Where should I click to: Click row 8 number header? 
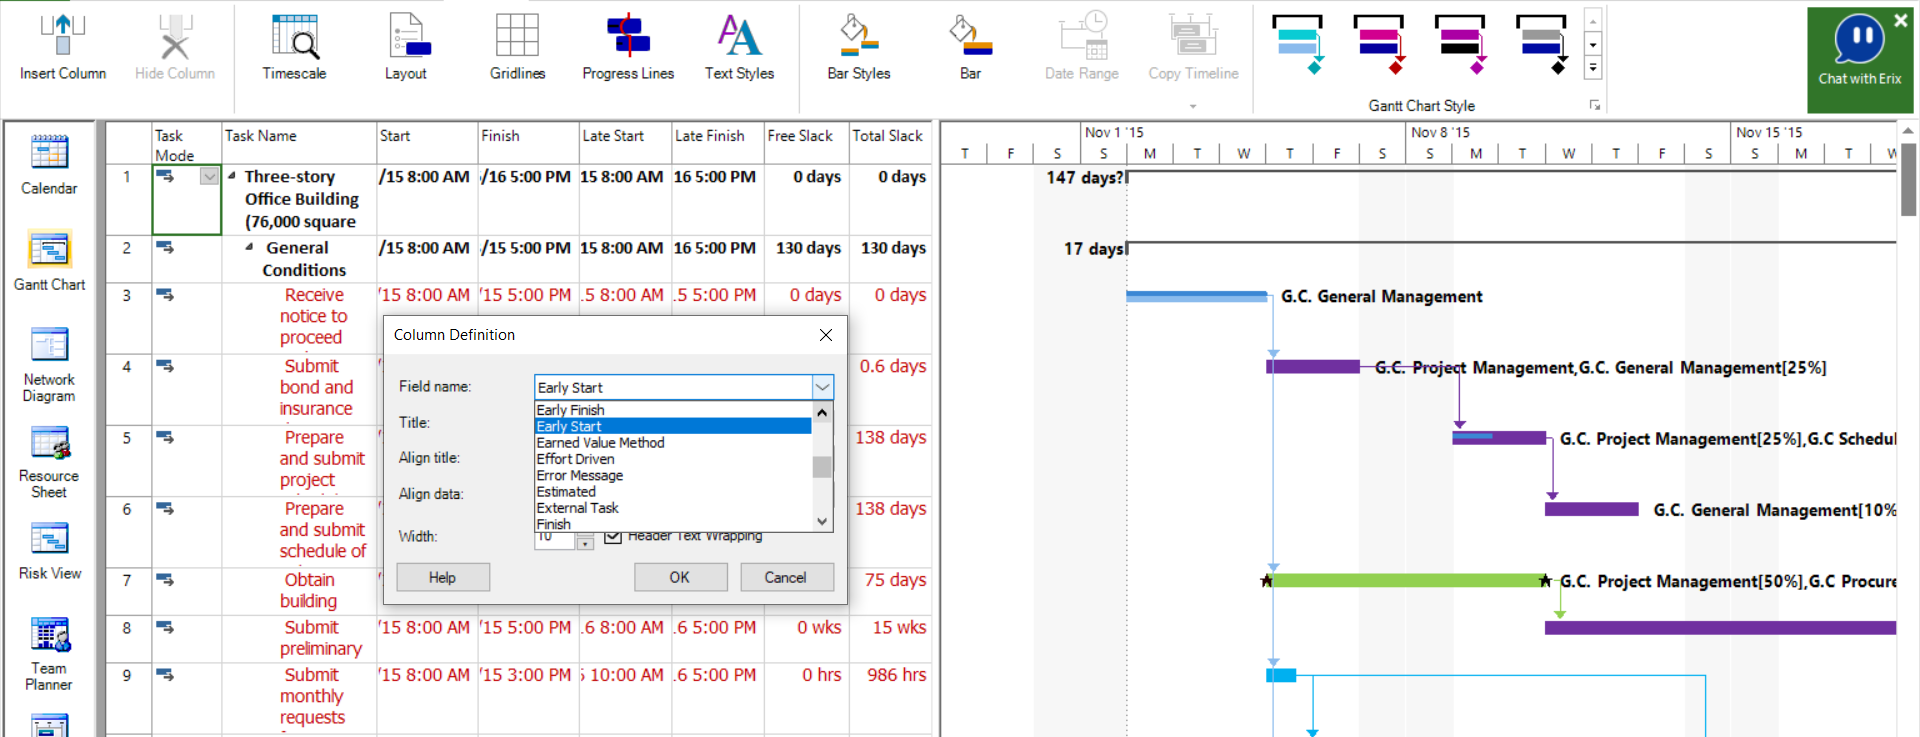pos(127,638)
